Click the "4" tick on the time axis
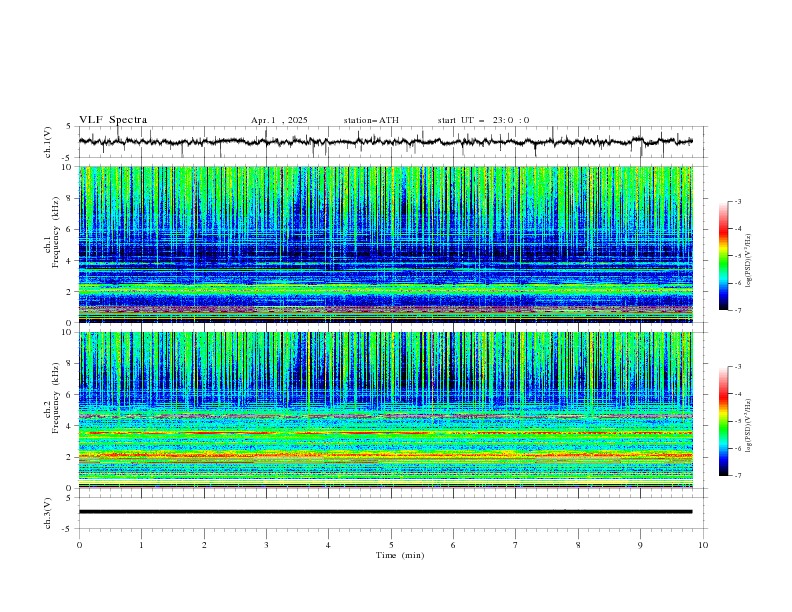Image resolution: width=792 pixels, height=612 pixels. coord(328,545)
